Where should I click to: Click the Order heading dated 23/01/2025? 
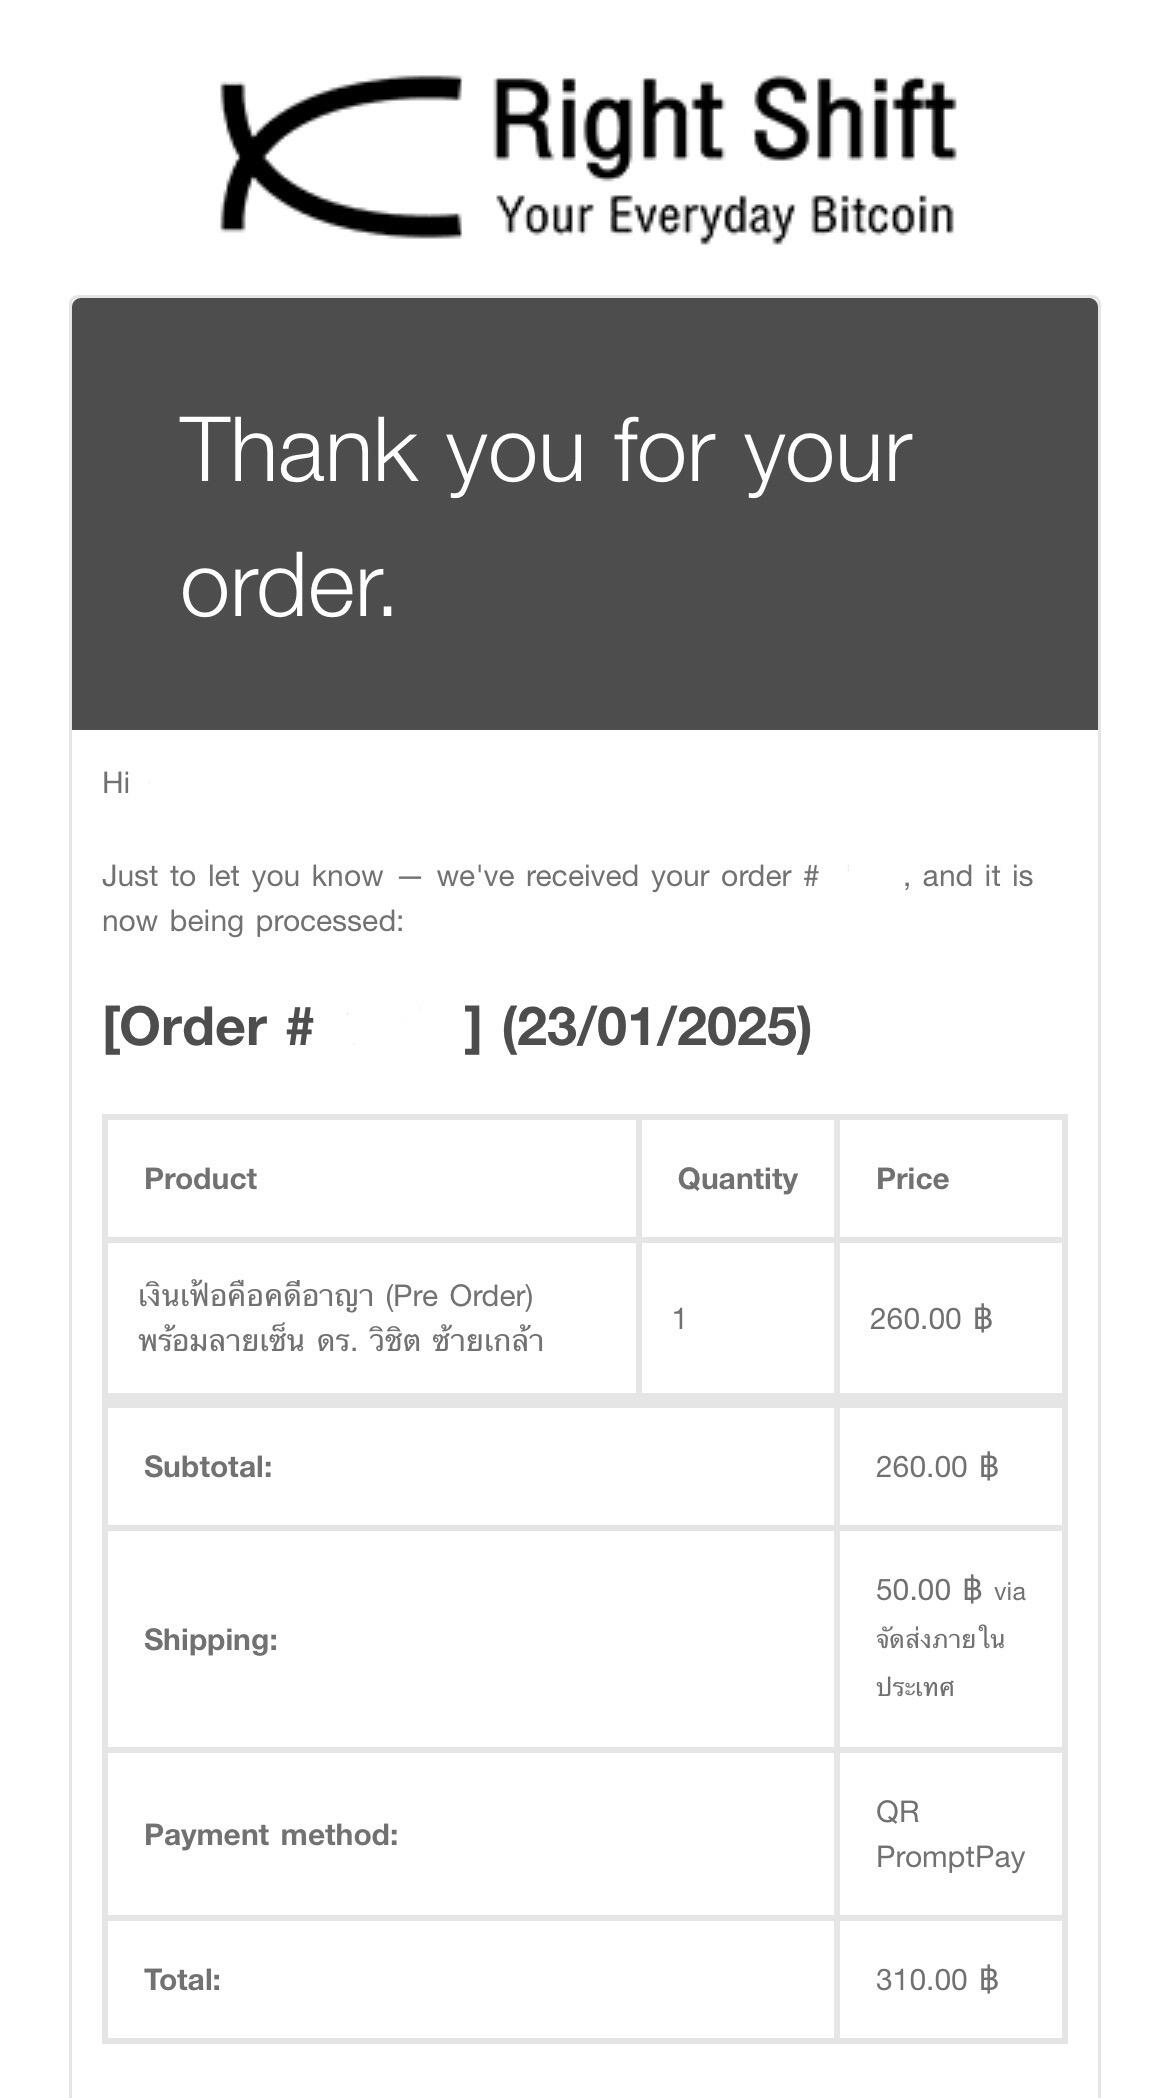pyautogui.click(x=457, y=1027)
